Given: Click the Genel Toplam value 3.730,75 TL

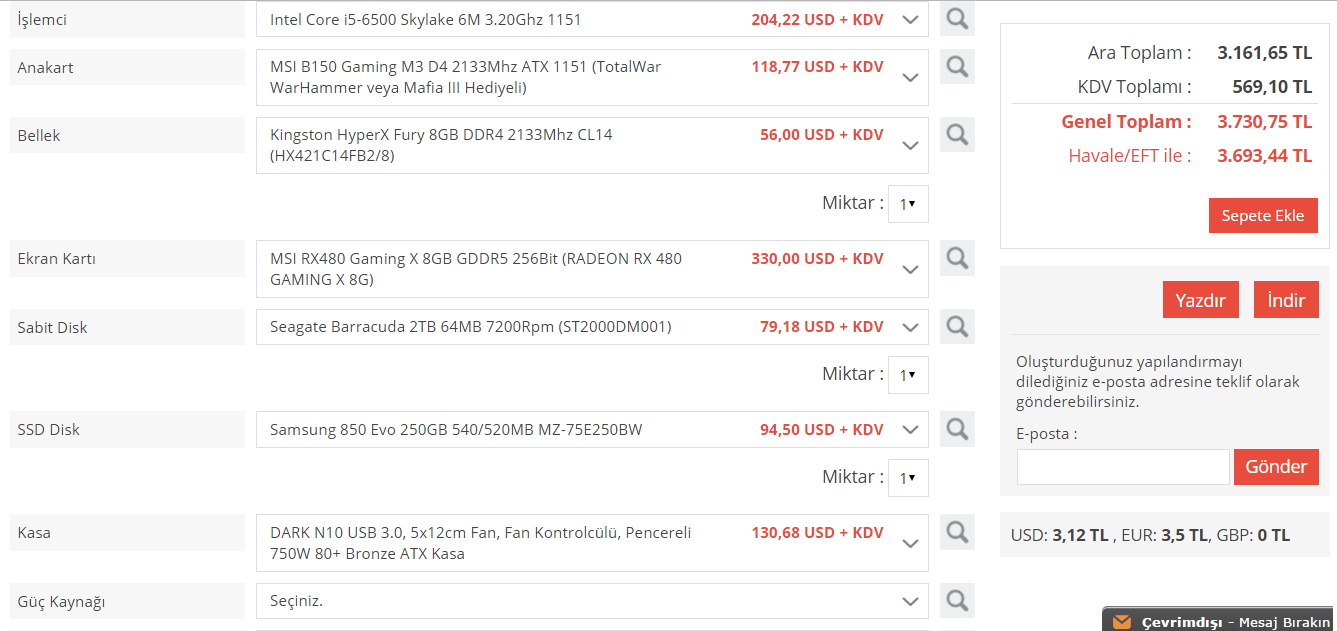Looking at the screenshot, I should click(x=1264, y=122).
